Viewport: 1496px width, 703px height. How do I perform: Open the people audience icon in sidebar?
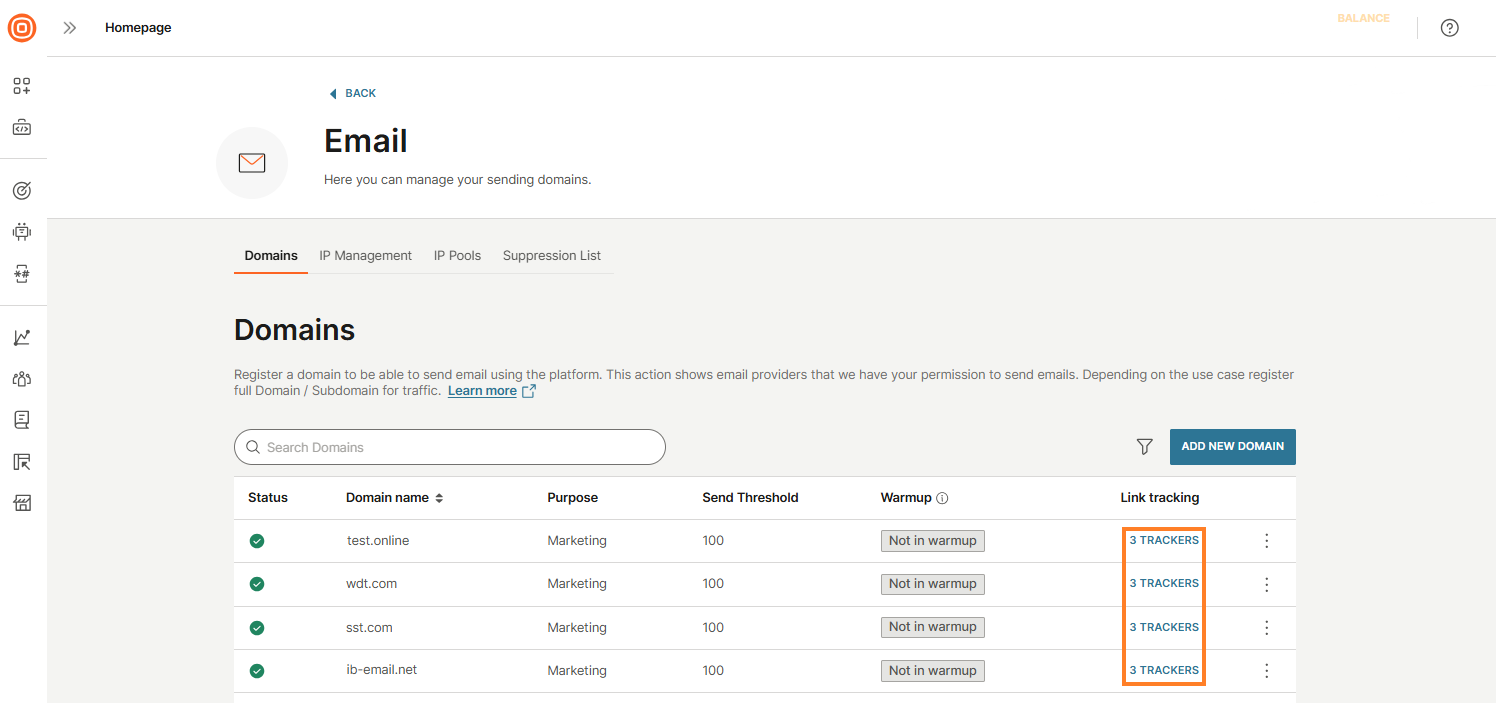[x=21, y=378]
